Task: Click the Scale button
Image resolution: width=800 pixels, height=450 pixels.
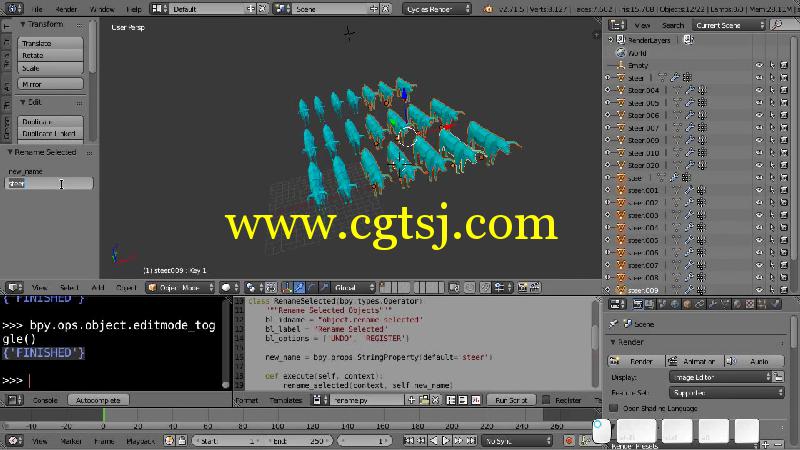Action: [51, 68]
